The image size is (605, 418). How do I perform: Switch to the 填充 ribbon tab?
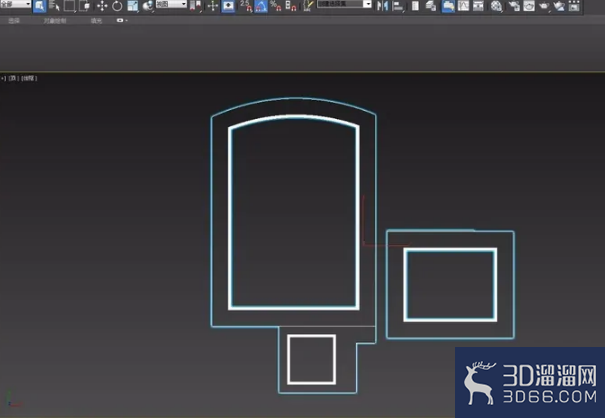(96, 20)
